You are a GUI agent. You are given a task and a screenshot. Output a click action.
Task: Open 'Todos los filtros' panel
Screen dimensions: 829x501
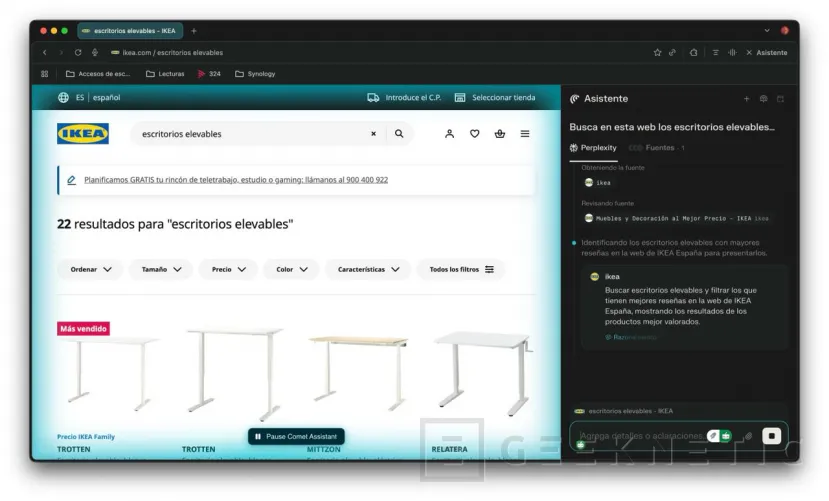(461, 270)
